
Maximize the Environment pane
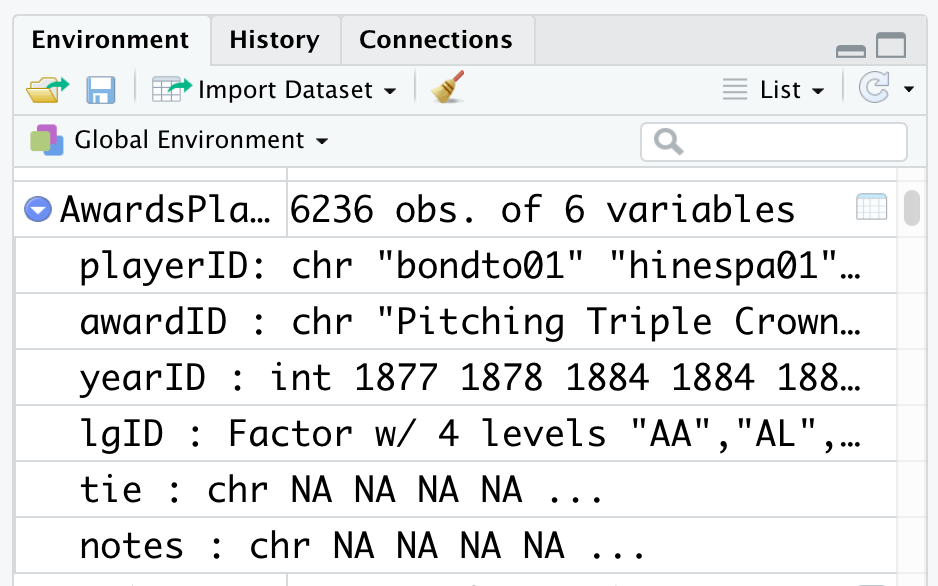891,45
